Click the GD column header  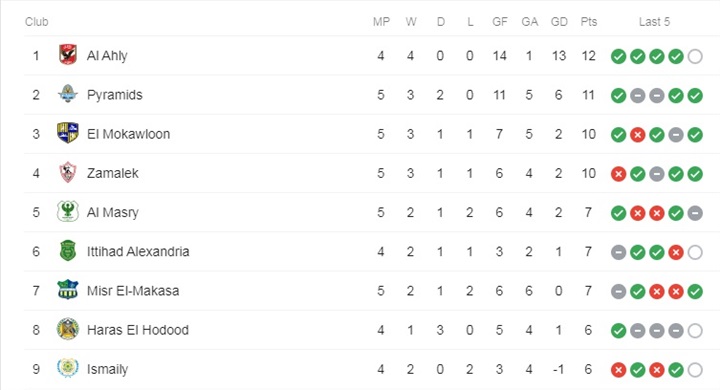point(559,22)
